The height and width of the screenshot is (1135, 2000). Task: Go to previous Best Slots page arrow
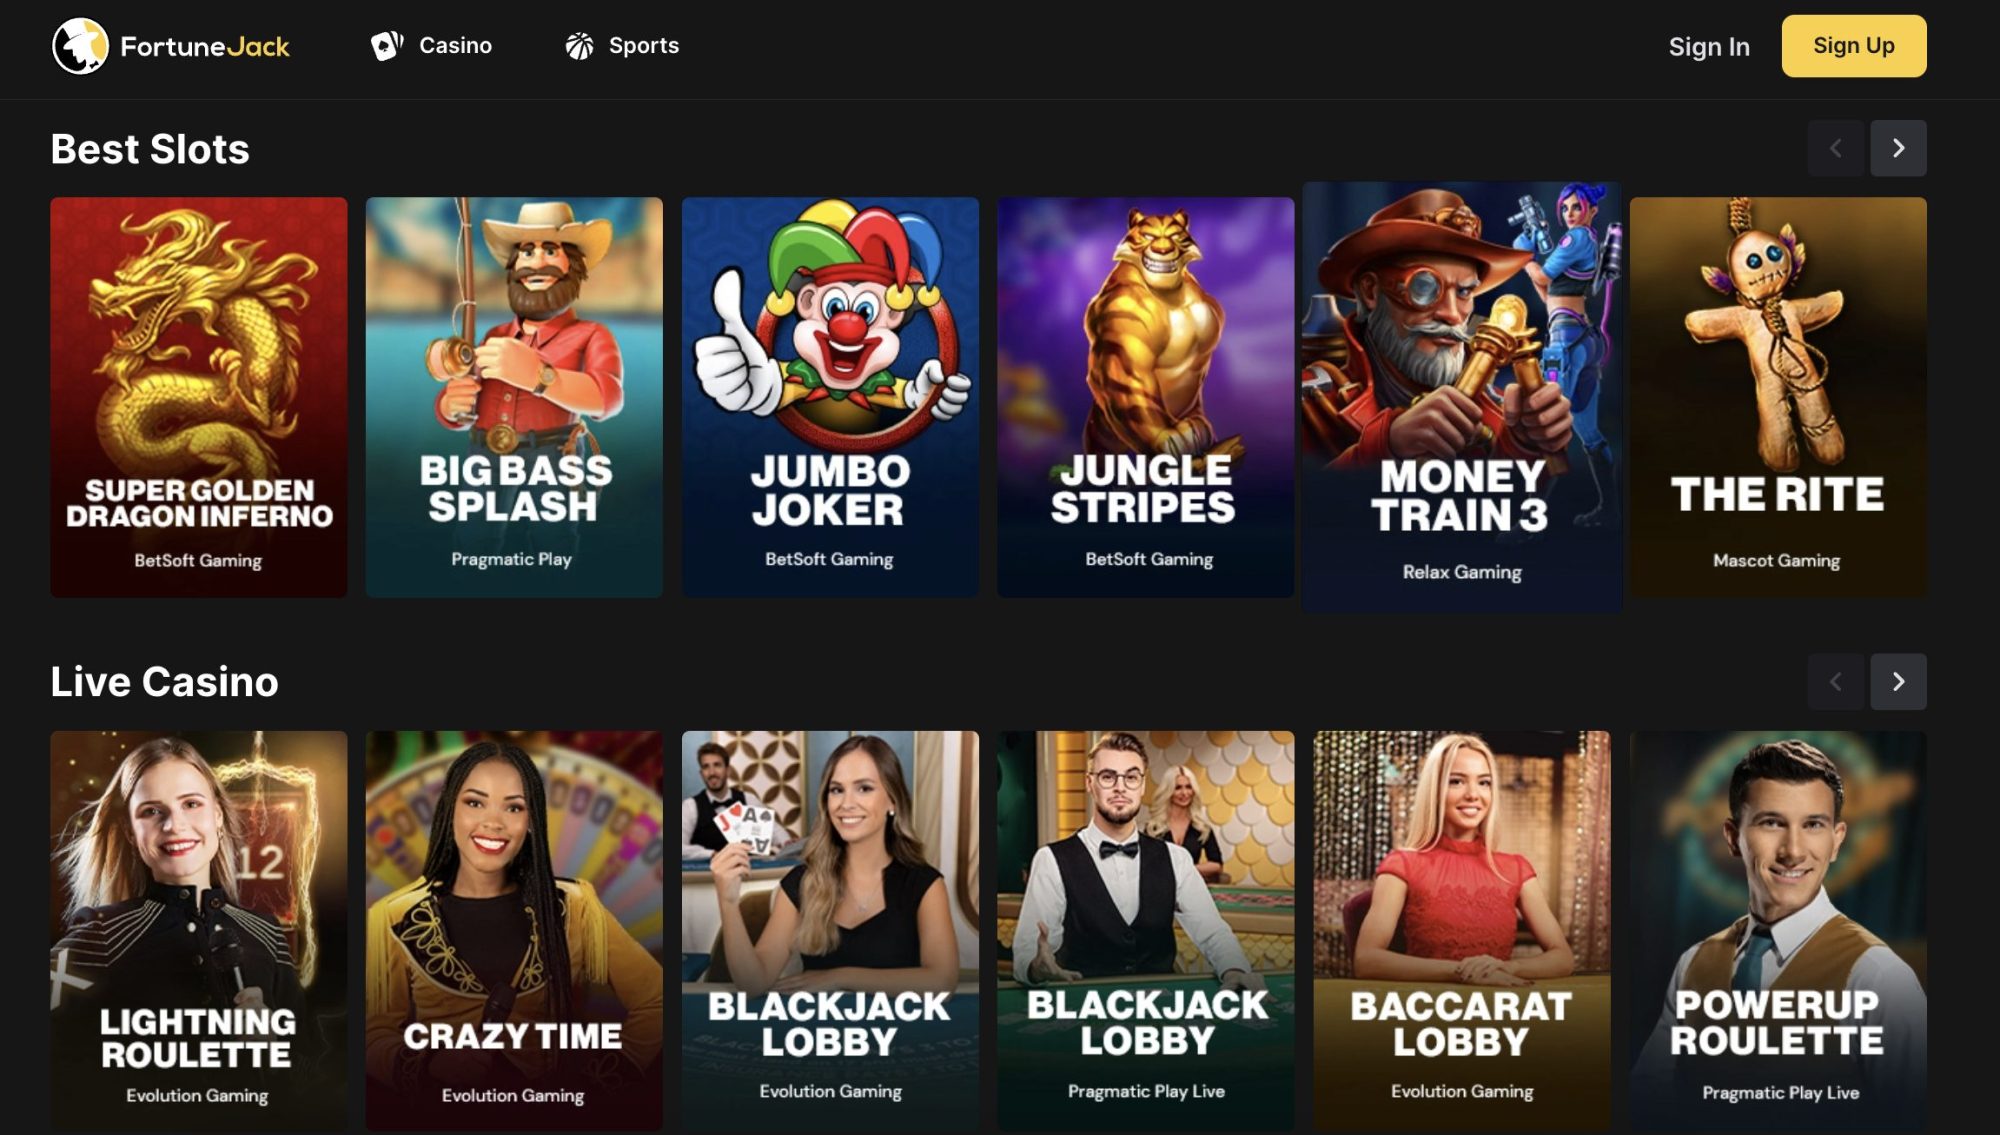point(1835,148)
